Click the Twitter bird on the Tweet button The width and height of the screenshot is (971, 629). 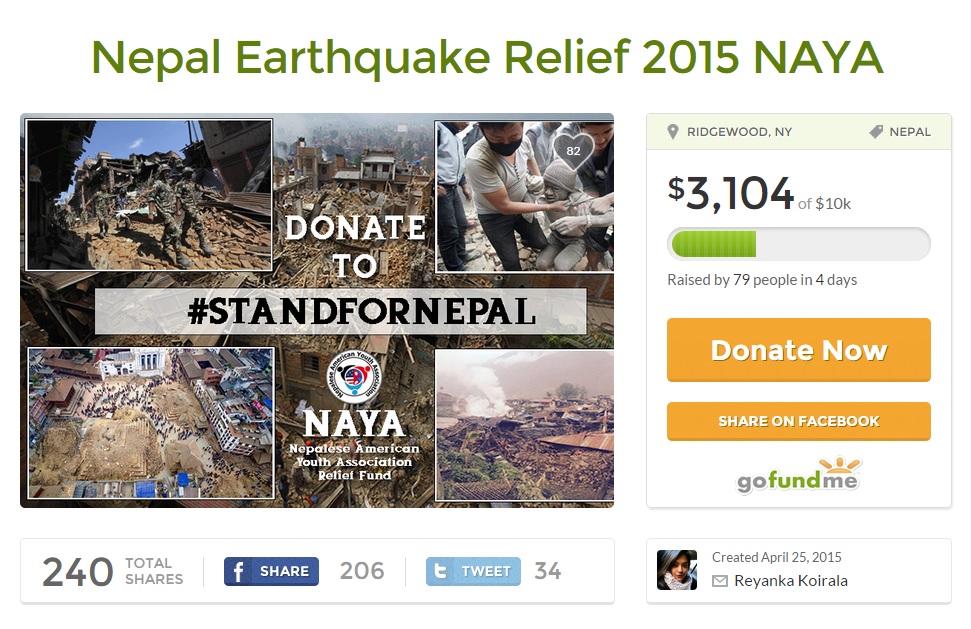[441, 571]
